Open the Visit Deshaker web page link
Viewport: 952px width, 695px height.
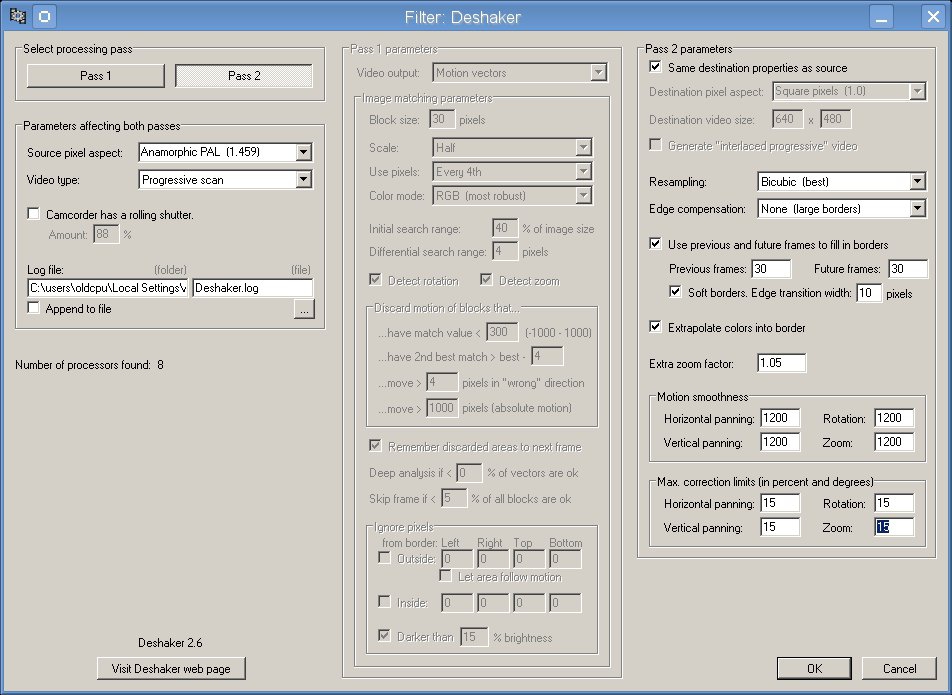click(171, 669)
